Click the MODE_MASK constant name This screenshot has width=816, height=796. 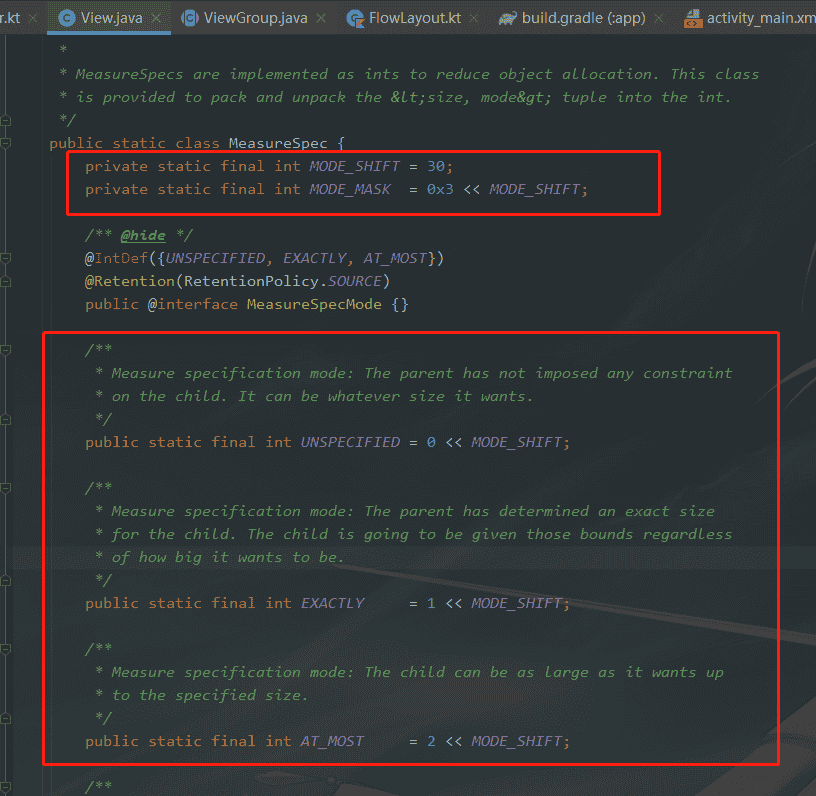click(350, 189)
